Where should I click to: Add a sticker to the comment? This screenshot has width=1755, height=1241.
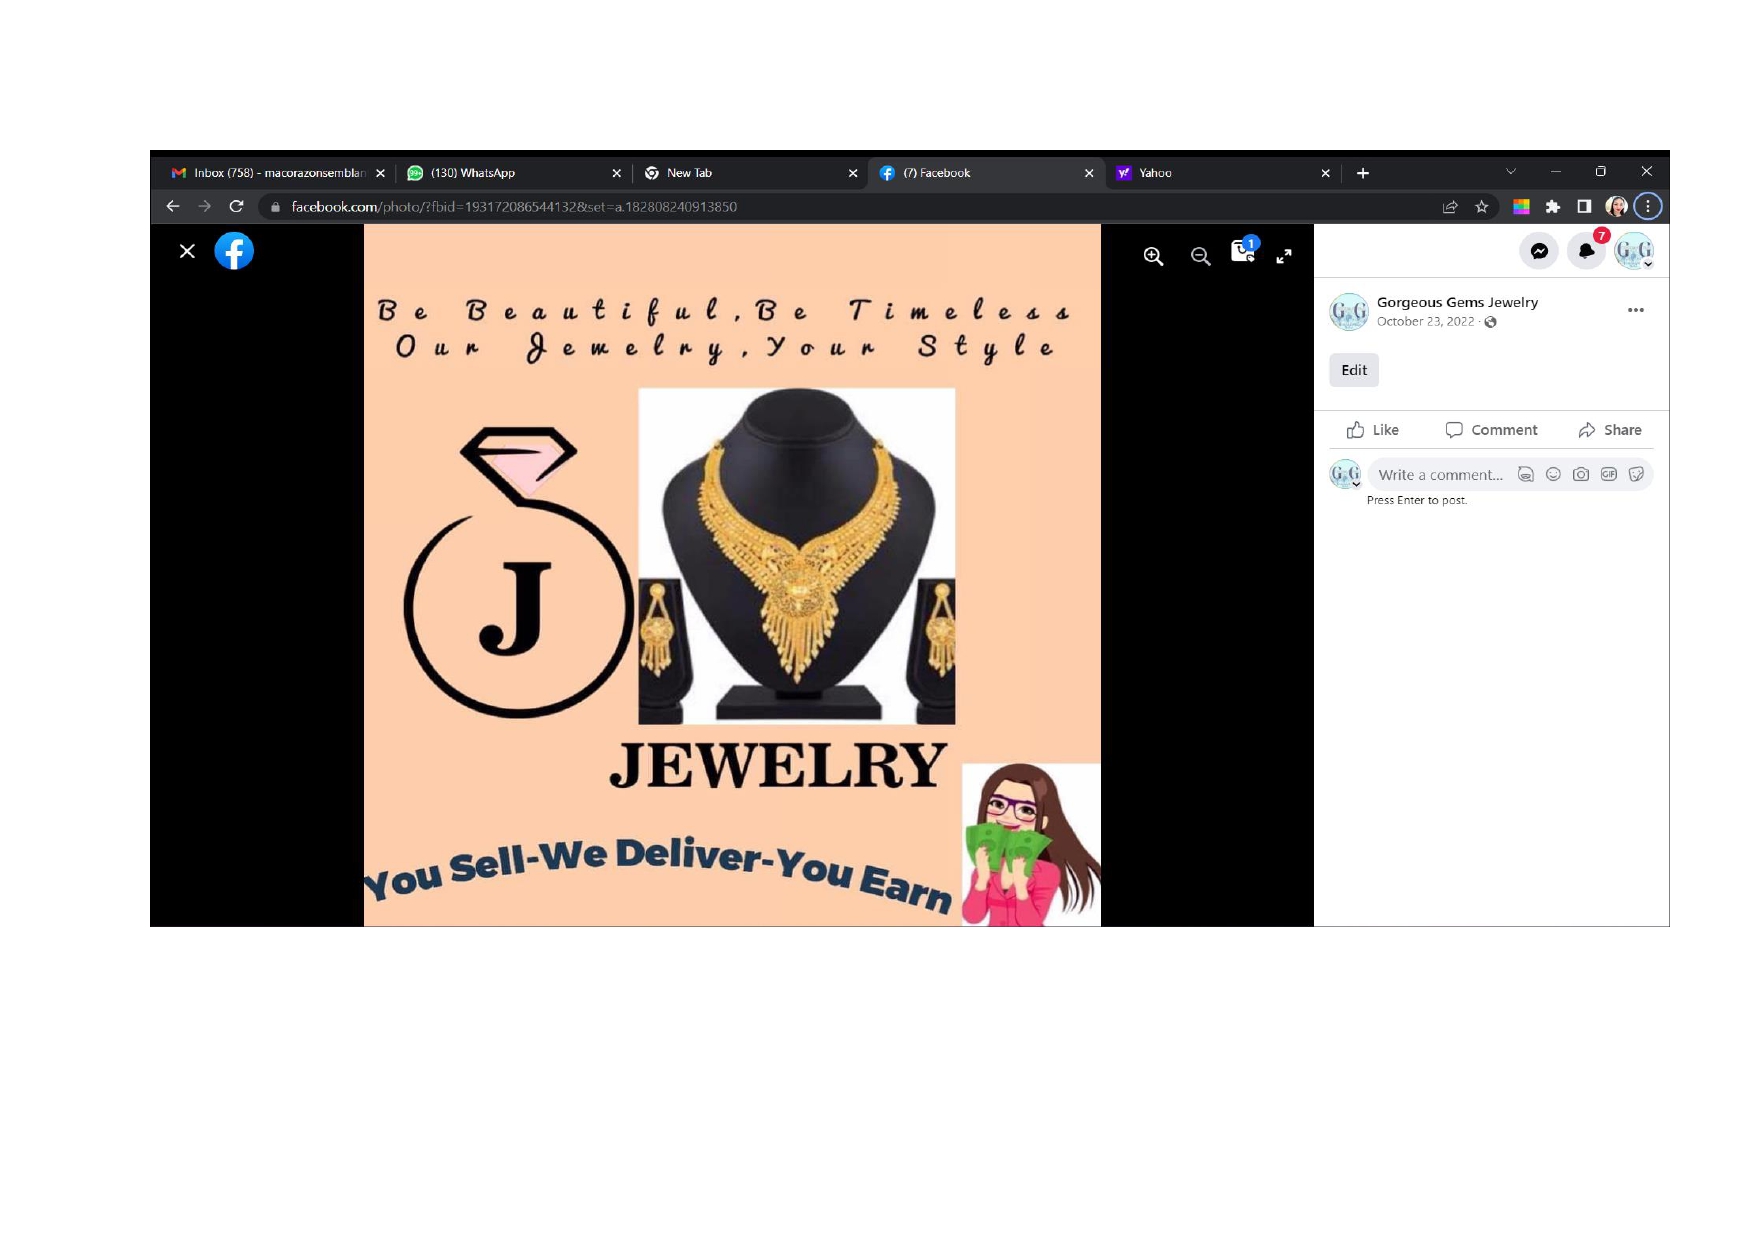1636,474
